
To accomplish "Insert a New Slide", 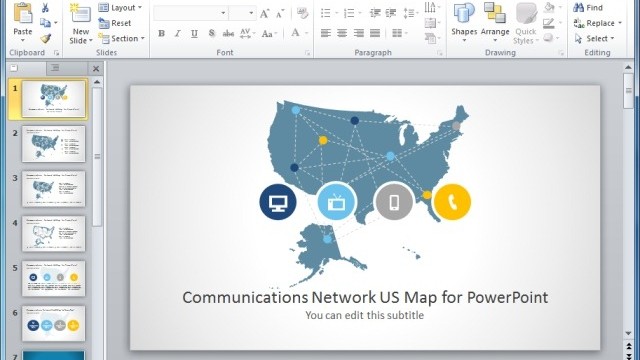I will coord(81,24).
